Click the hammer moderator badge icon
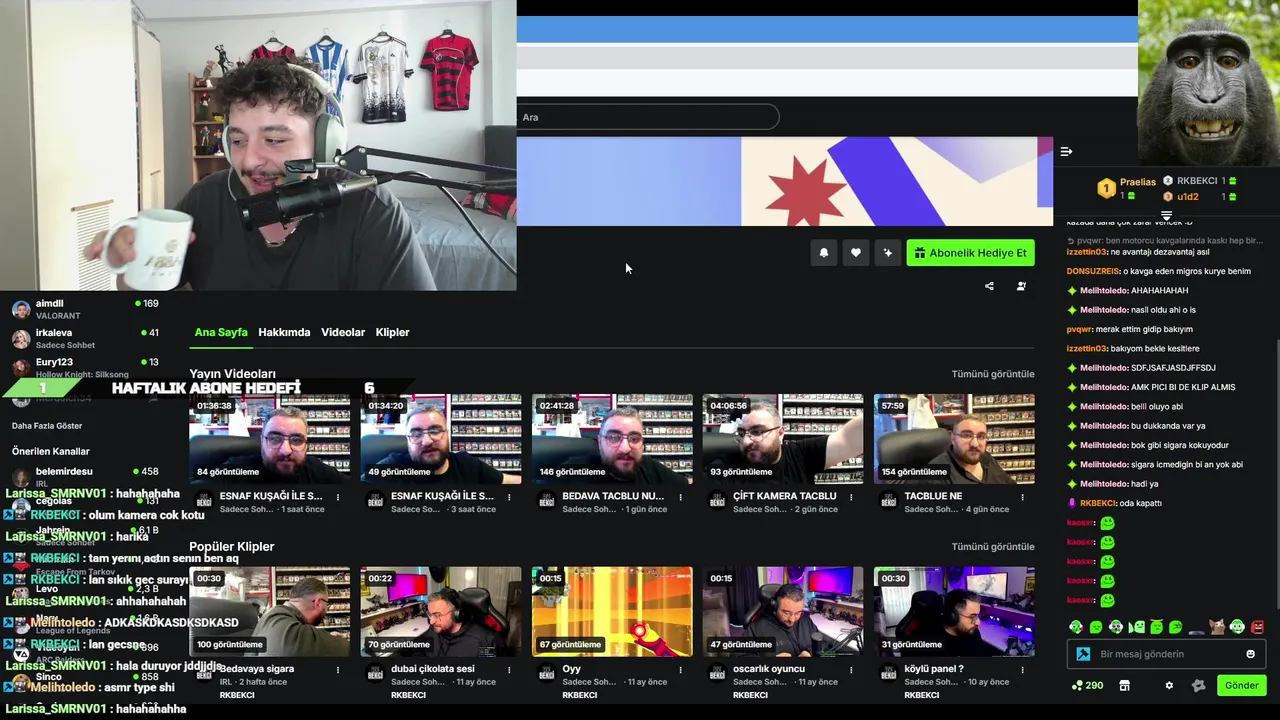This screenshot has height=720, width=1280. 1083,654
